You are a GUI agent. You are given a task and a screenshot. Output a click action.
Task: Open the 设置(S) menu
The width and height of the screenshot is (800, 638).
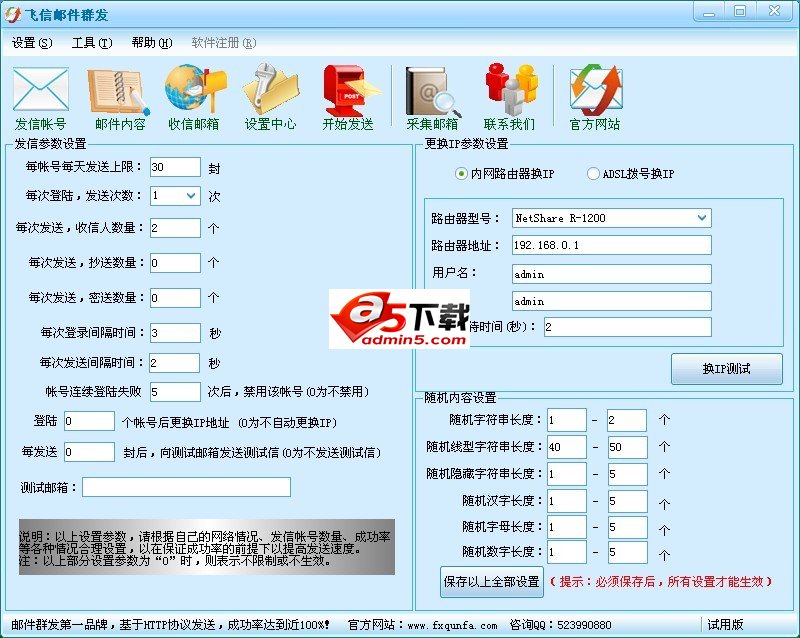[x=32, y=43]
